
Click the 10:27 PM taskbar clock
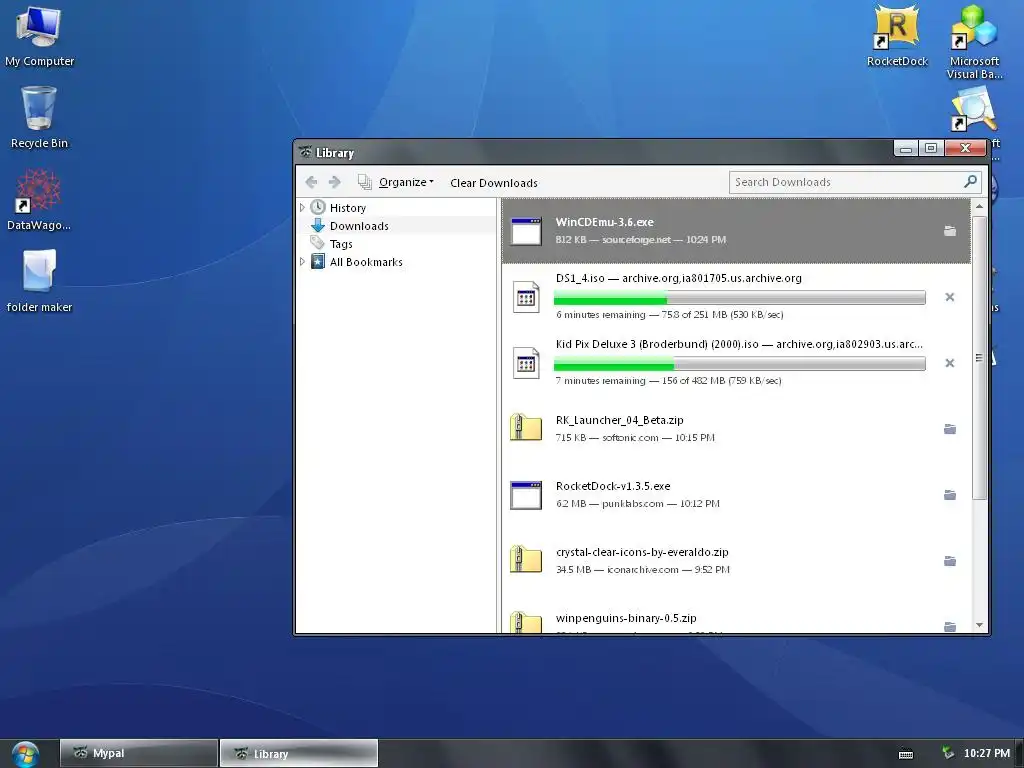(x=987, y=753)
